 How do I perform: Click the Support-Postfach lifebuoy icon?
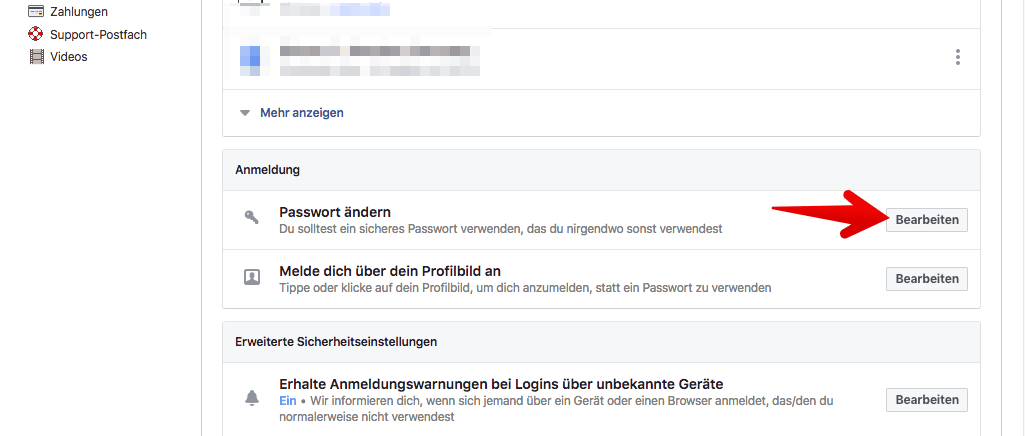[36, 34]
